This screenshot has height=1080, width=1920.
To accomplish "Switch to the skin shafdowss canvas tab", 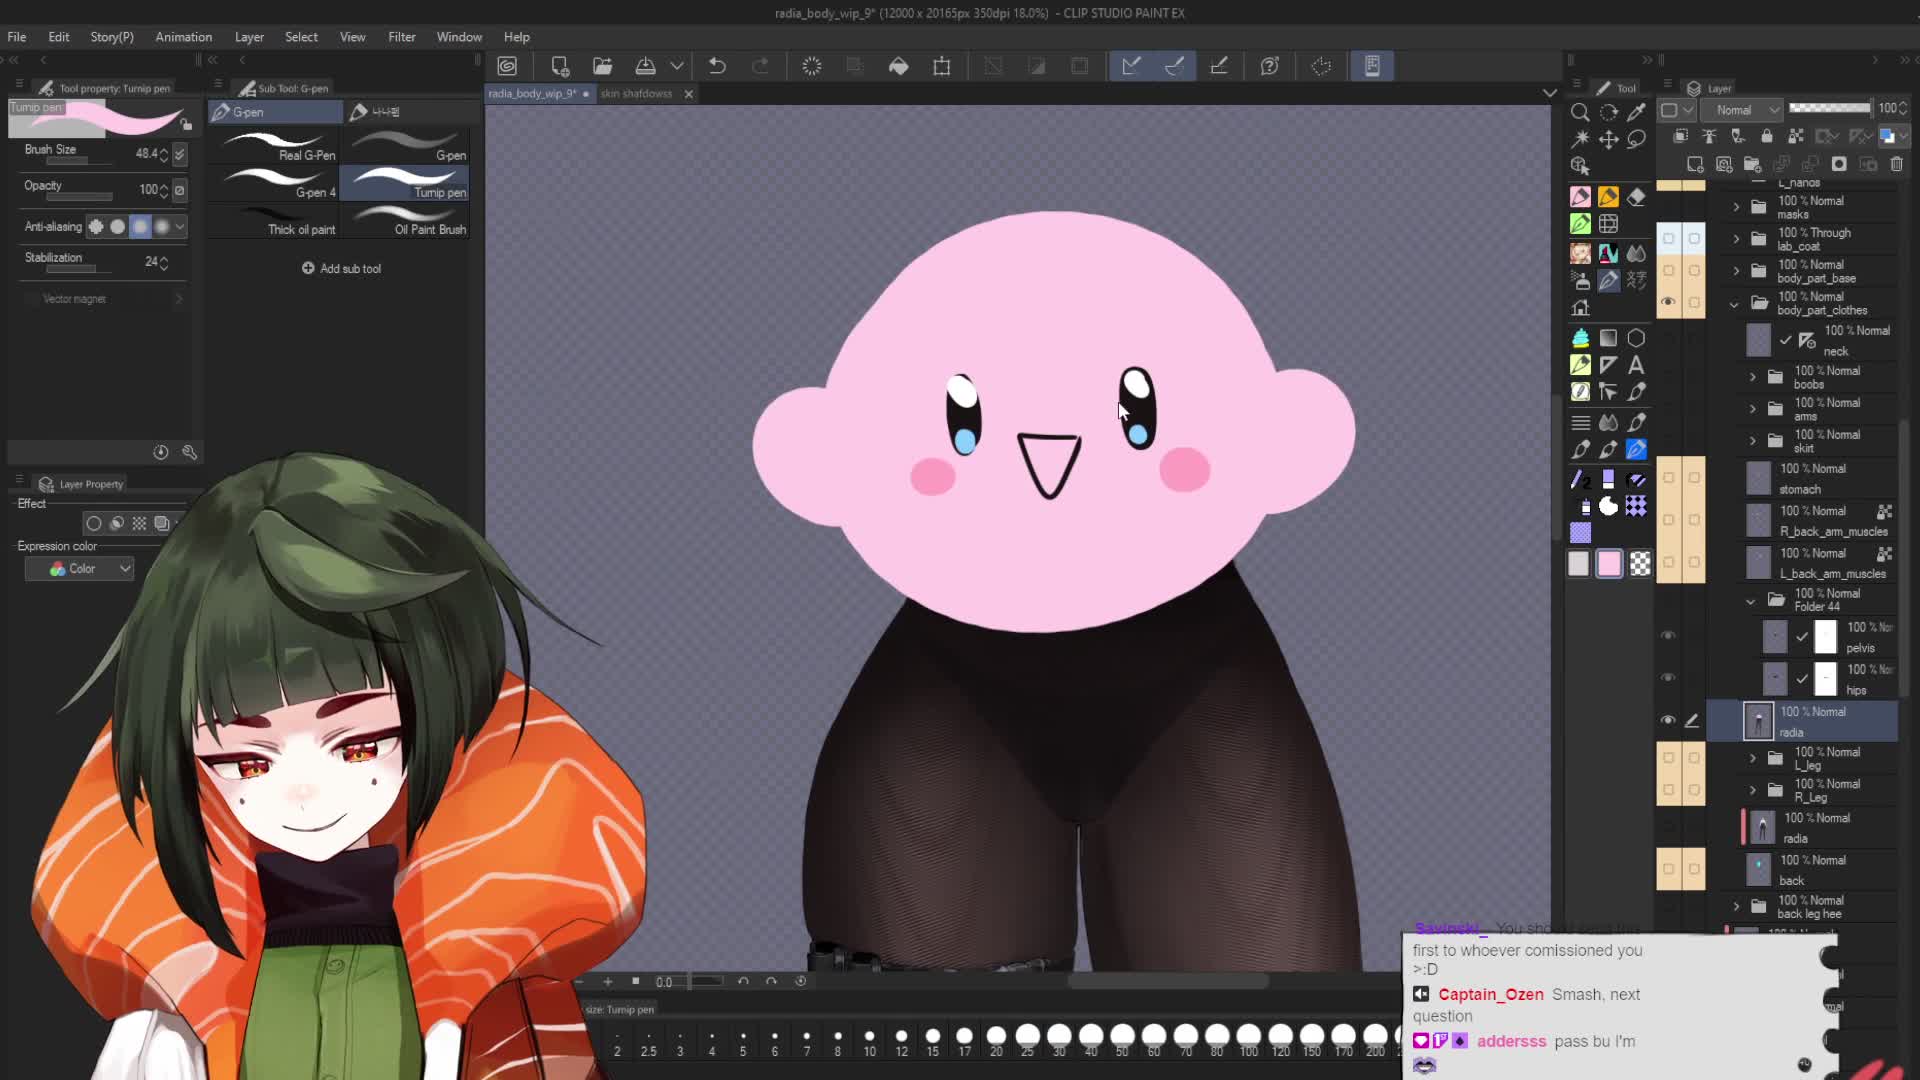I will [636, 93].
